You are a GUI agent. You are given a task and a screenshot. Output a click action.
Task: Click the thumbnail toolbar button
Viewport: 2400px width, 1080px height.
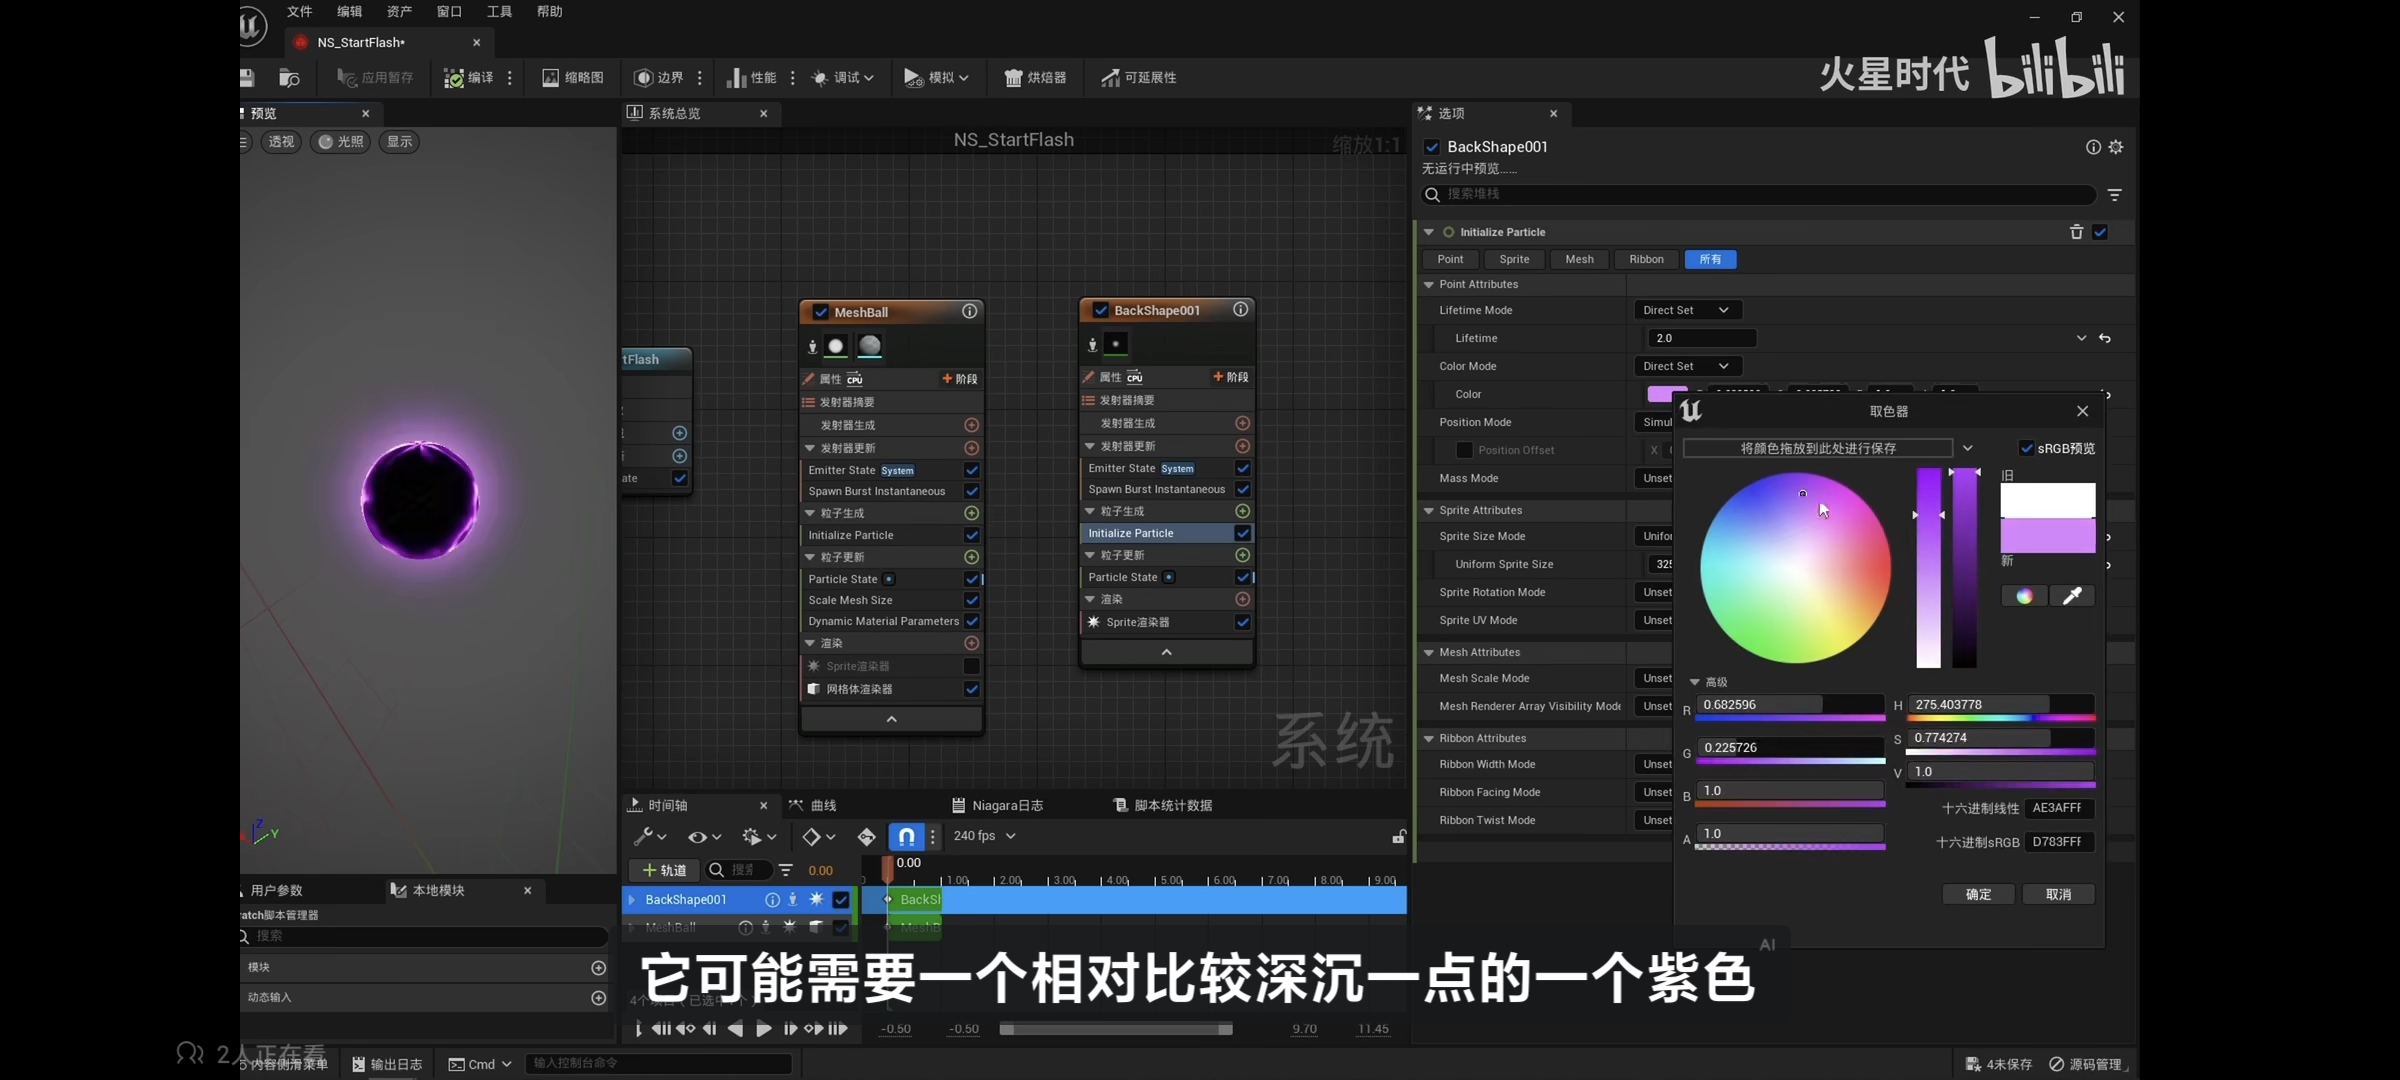click(573, 78)
